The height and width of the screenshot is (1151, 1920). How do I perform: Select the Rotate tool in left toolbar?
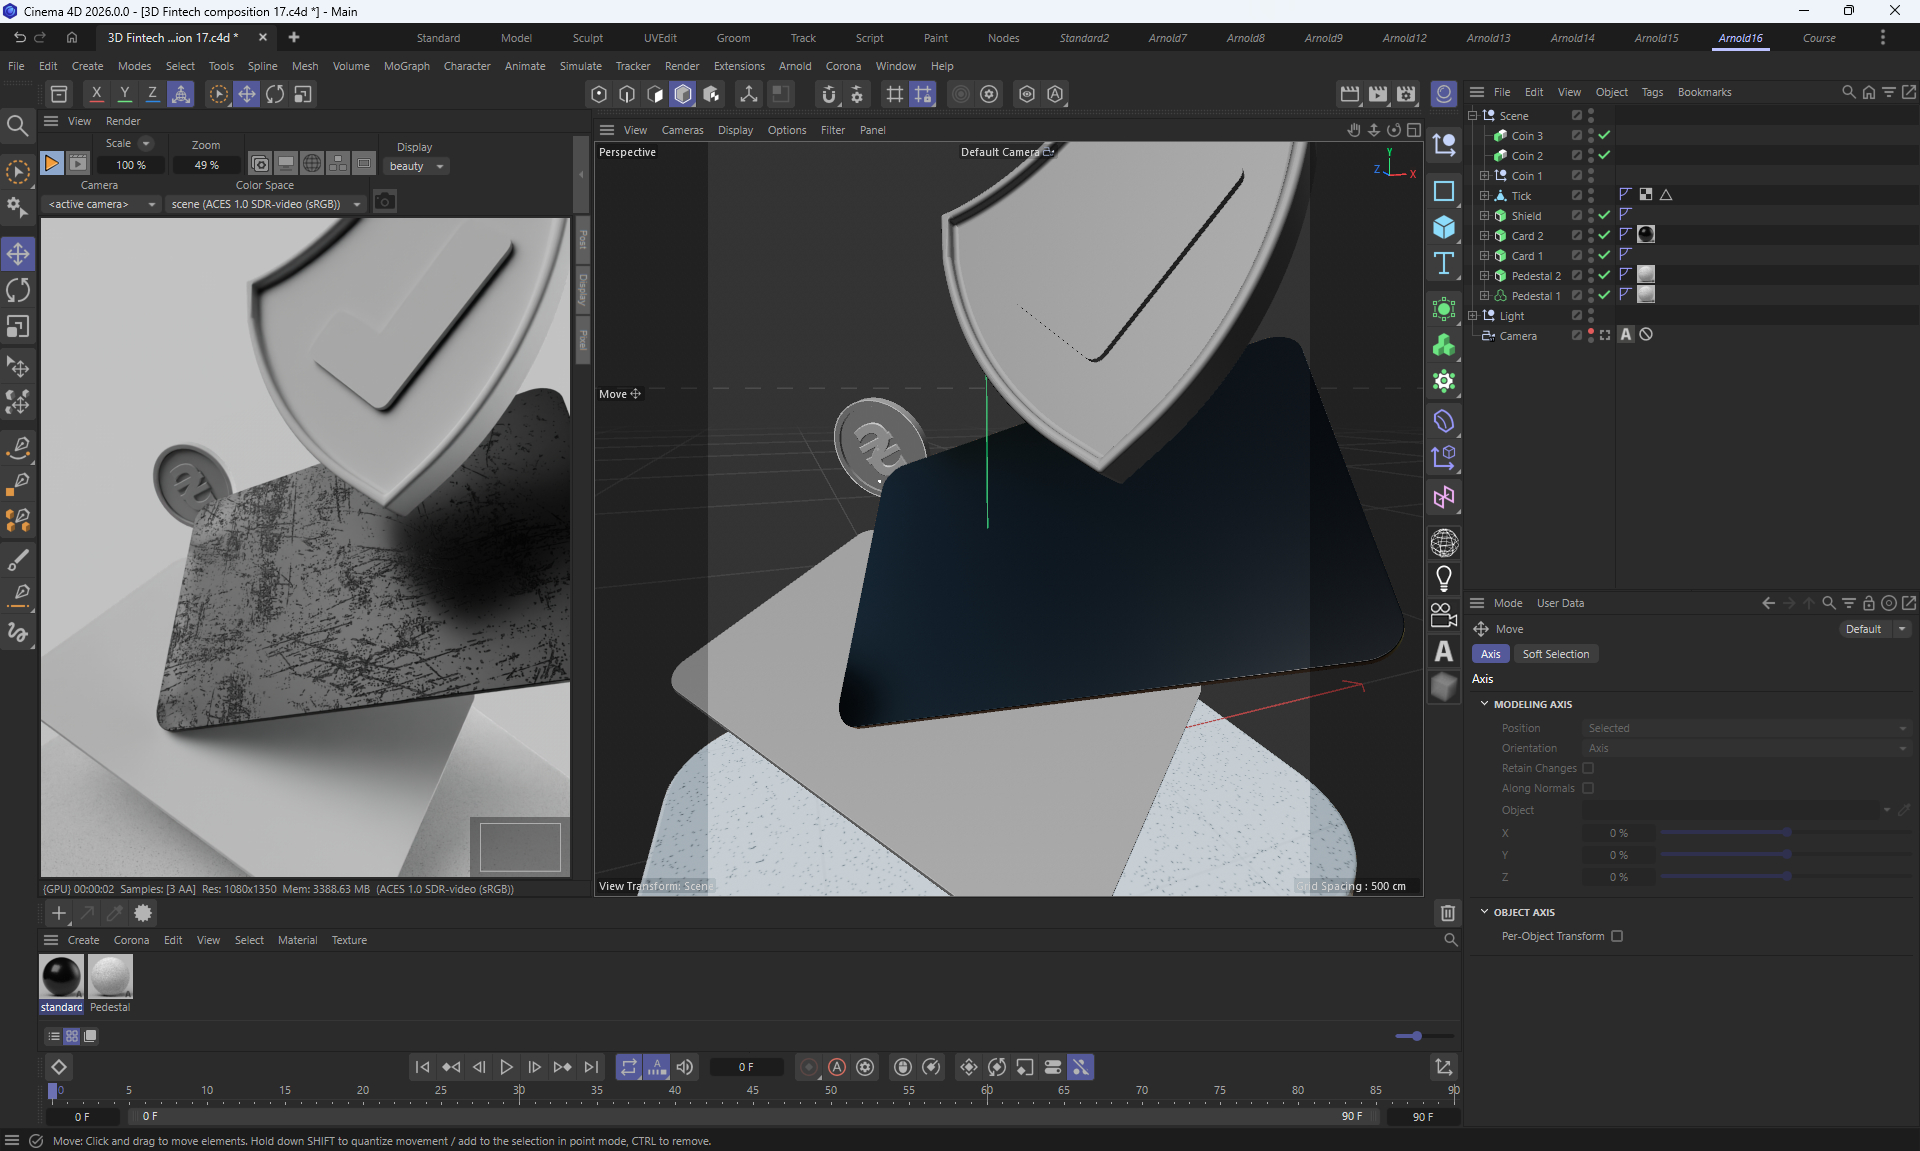tap(18, 291)
